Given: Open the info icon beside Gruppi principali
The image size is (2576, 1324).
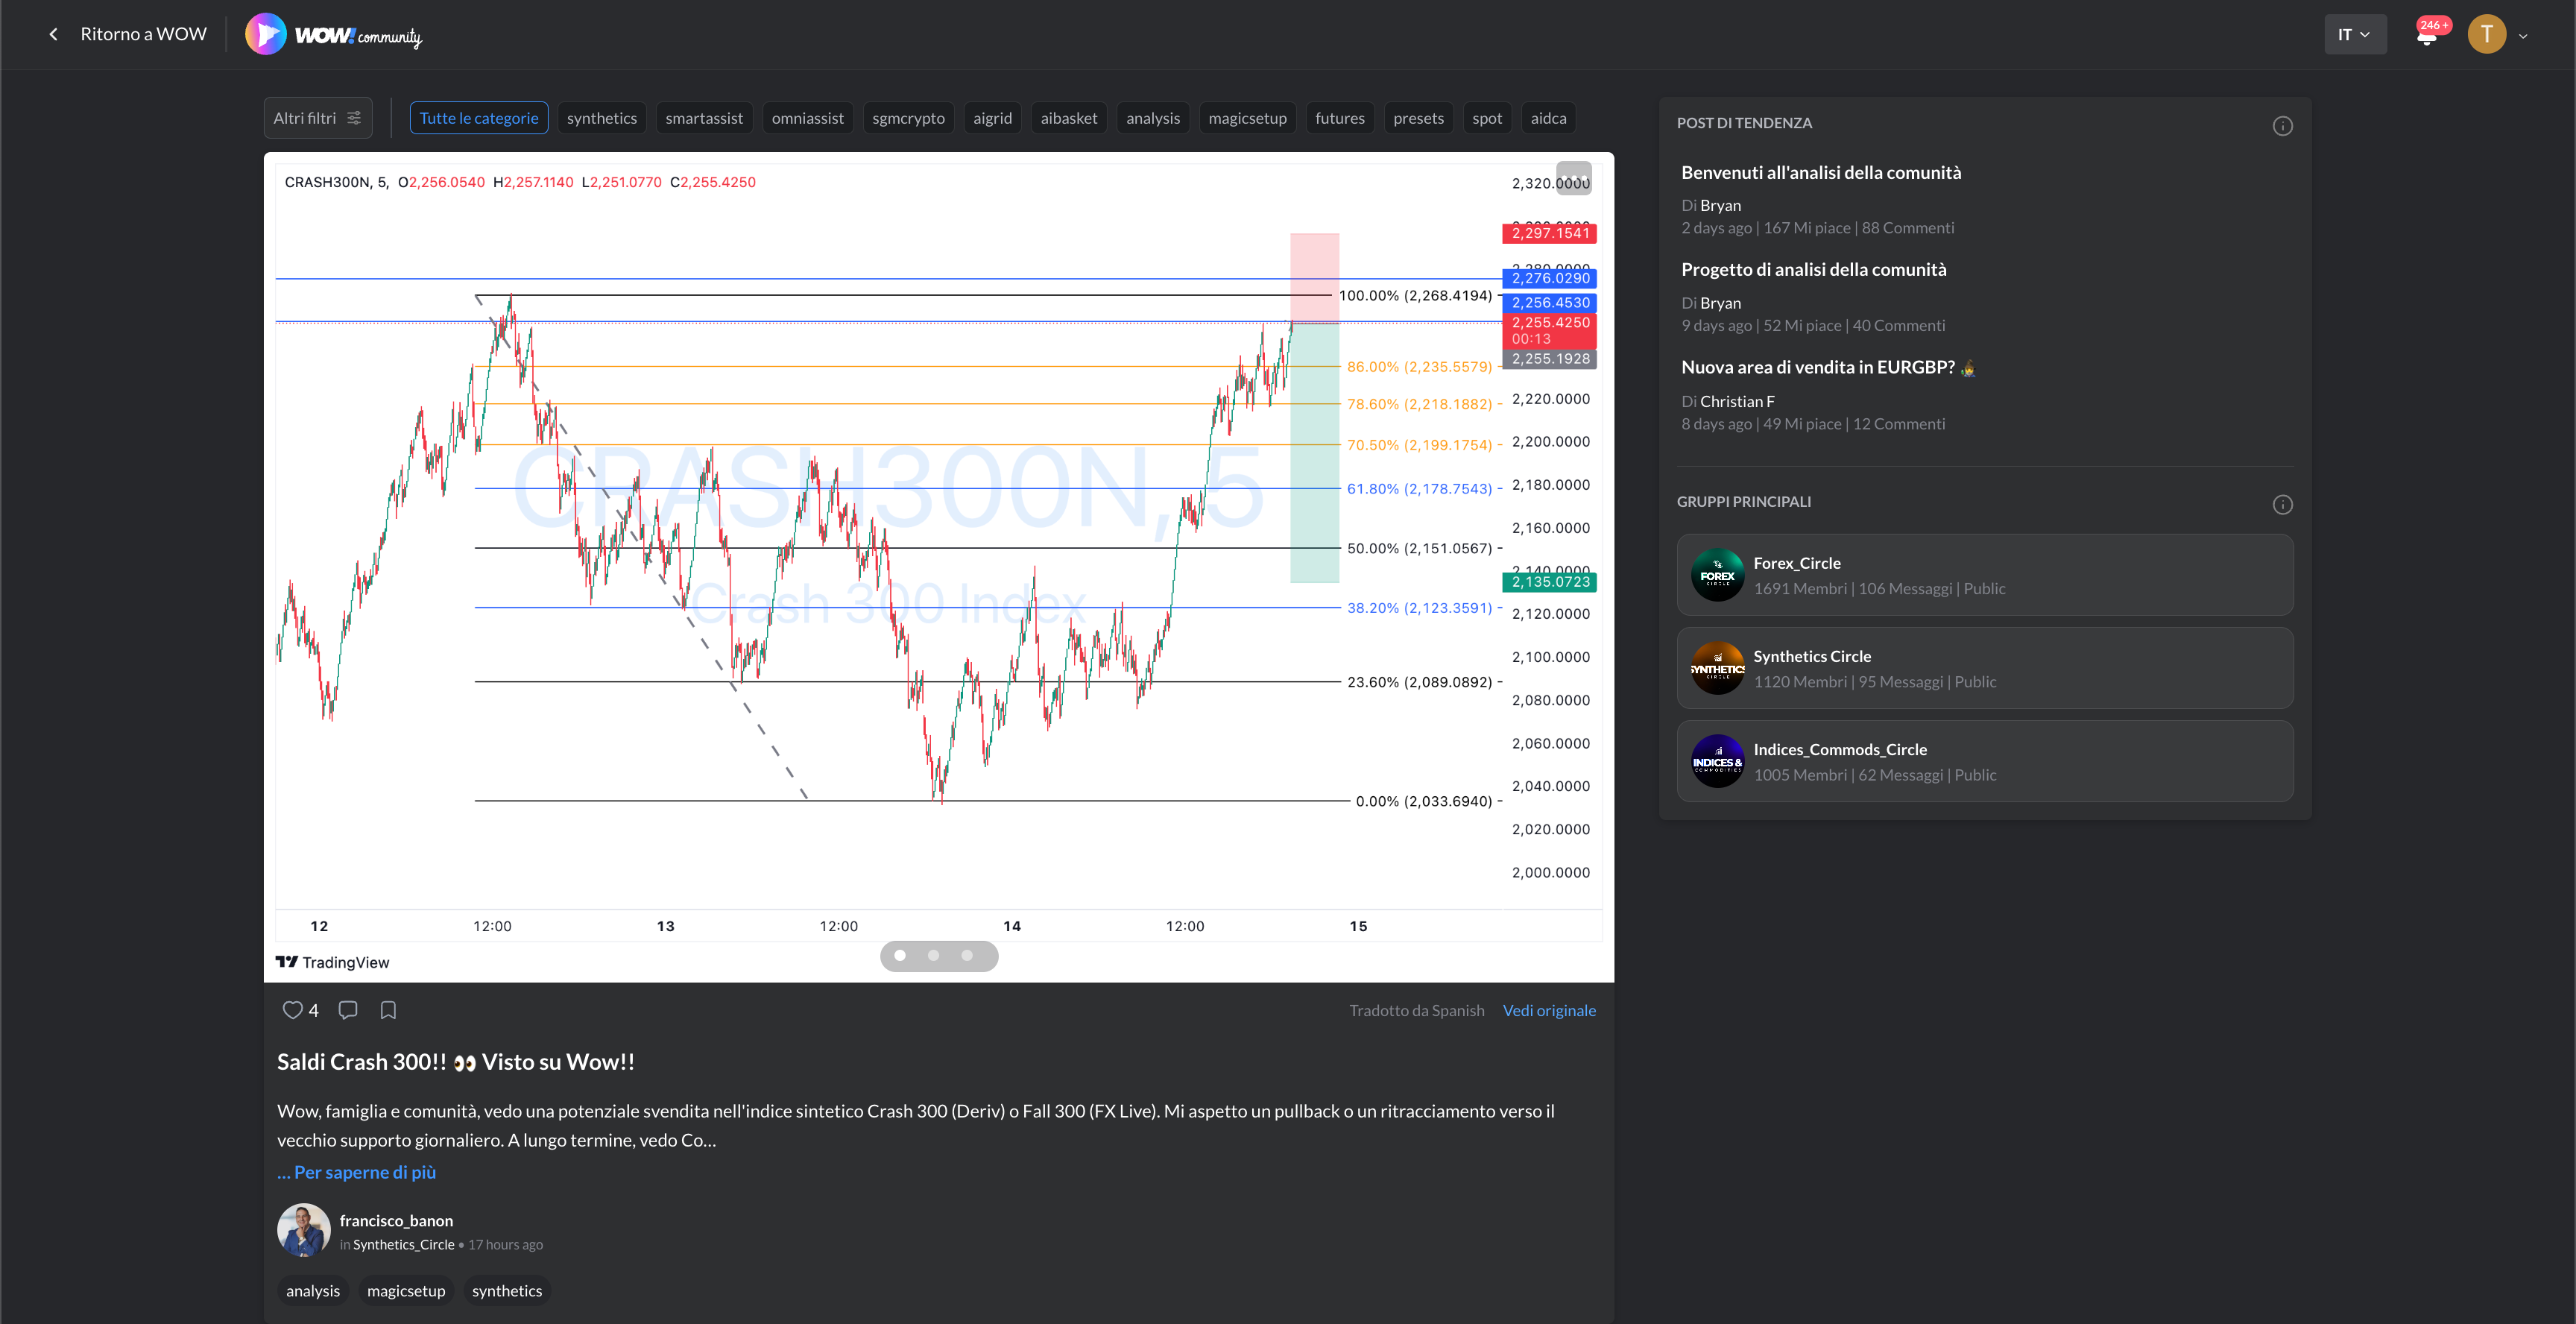Looking at the screenshot, I should [2282, 504].
